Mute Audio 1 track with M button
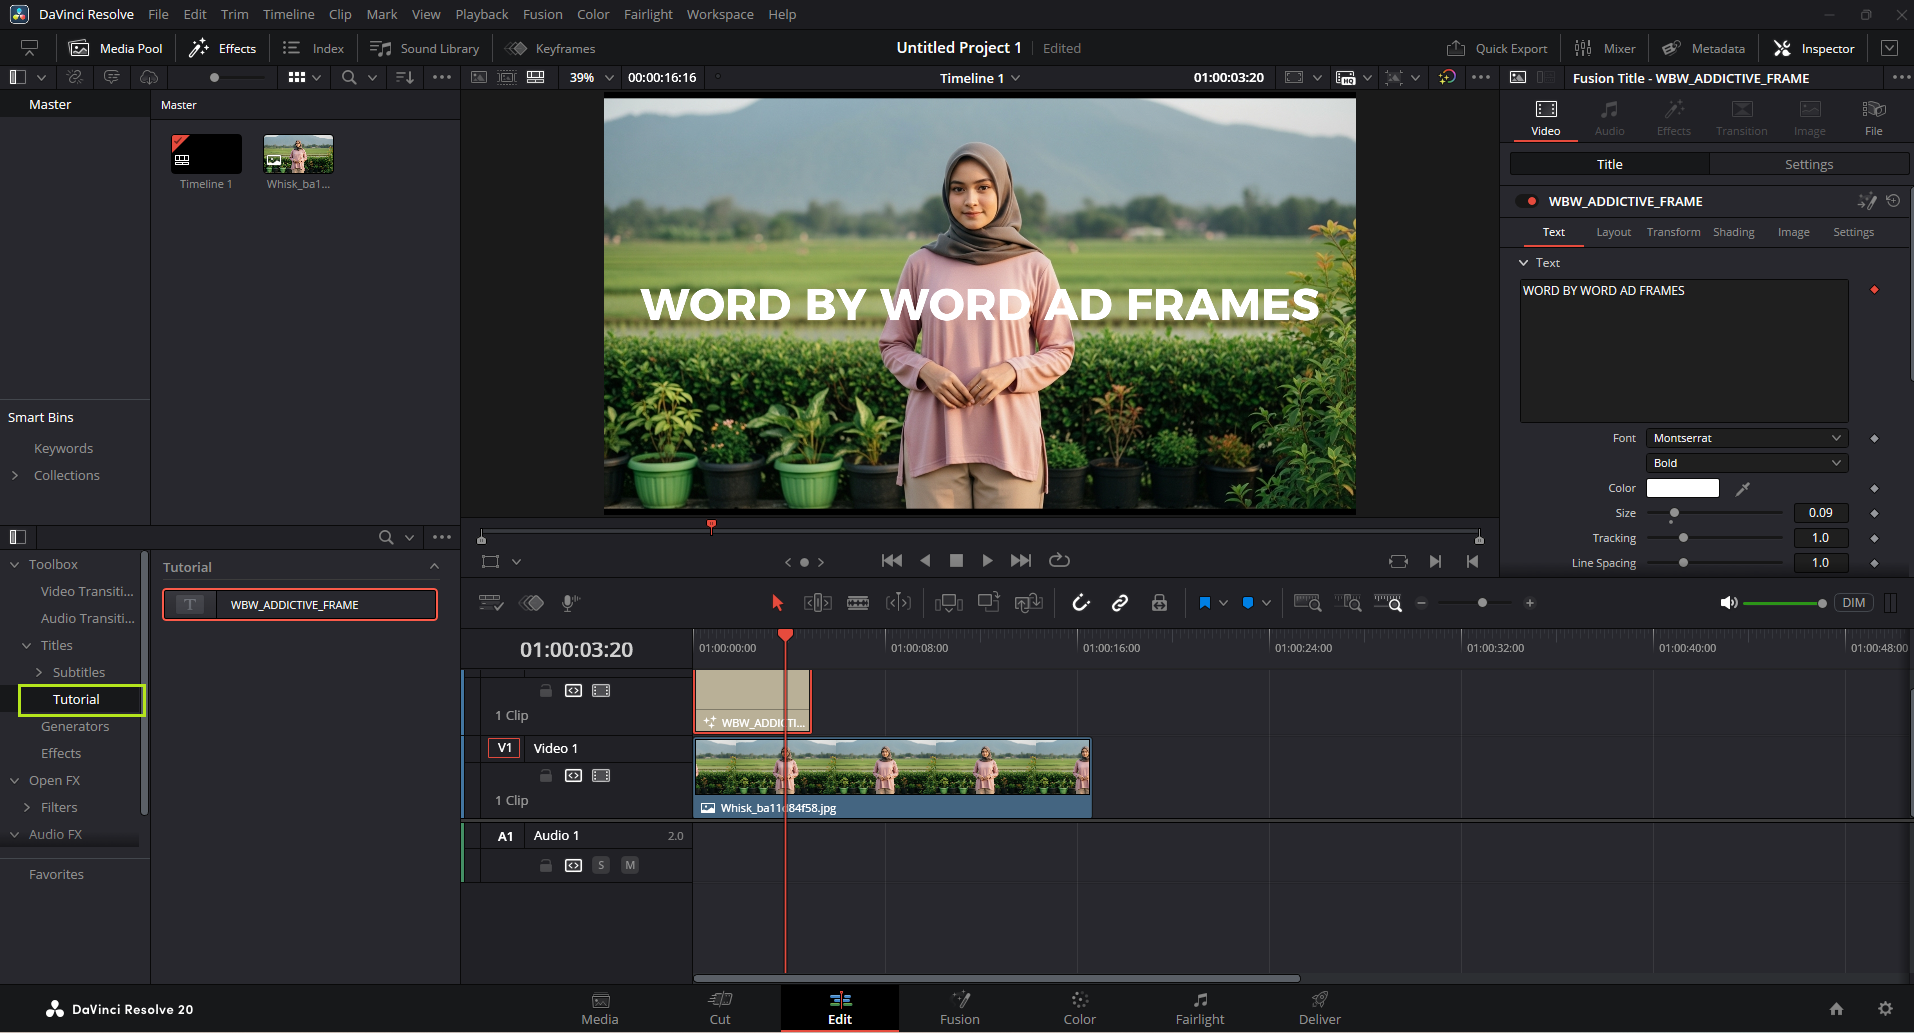The image size is (1914, 1033). tap(630, 865)
